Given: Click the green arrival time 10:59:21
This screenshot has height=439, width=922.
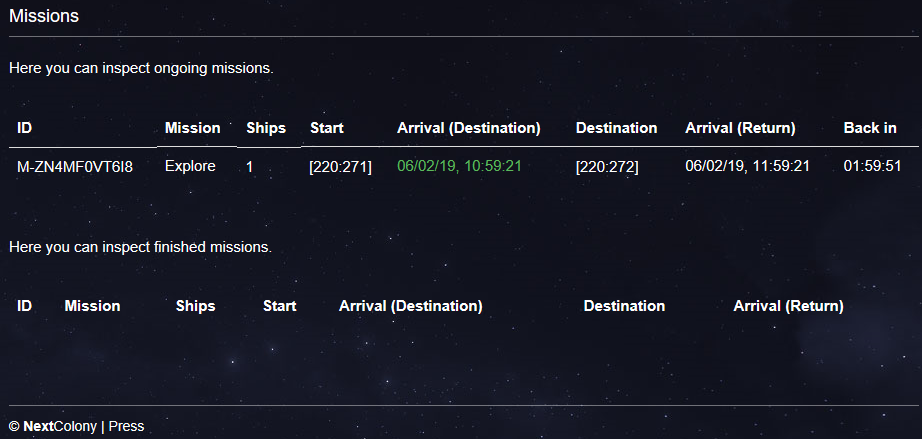Looking at the screenshot, I should (459, 166).
